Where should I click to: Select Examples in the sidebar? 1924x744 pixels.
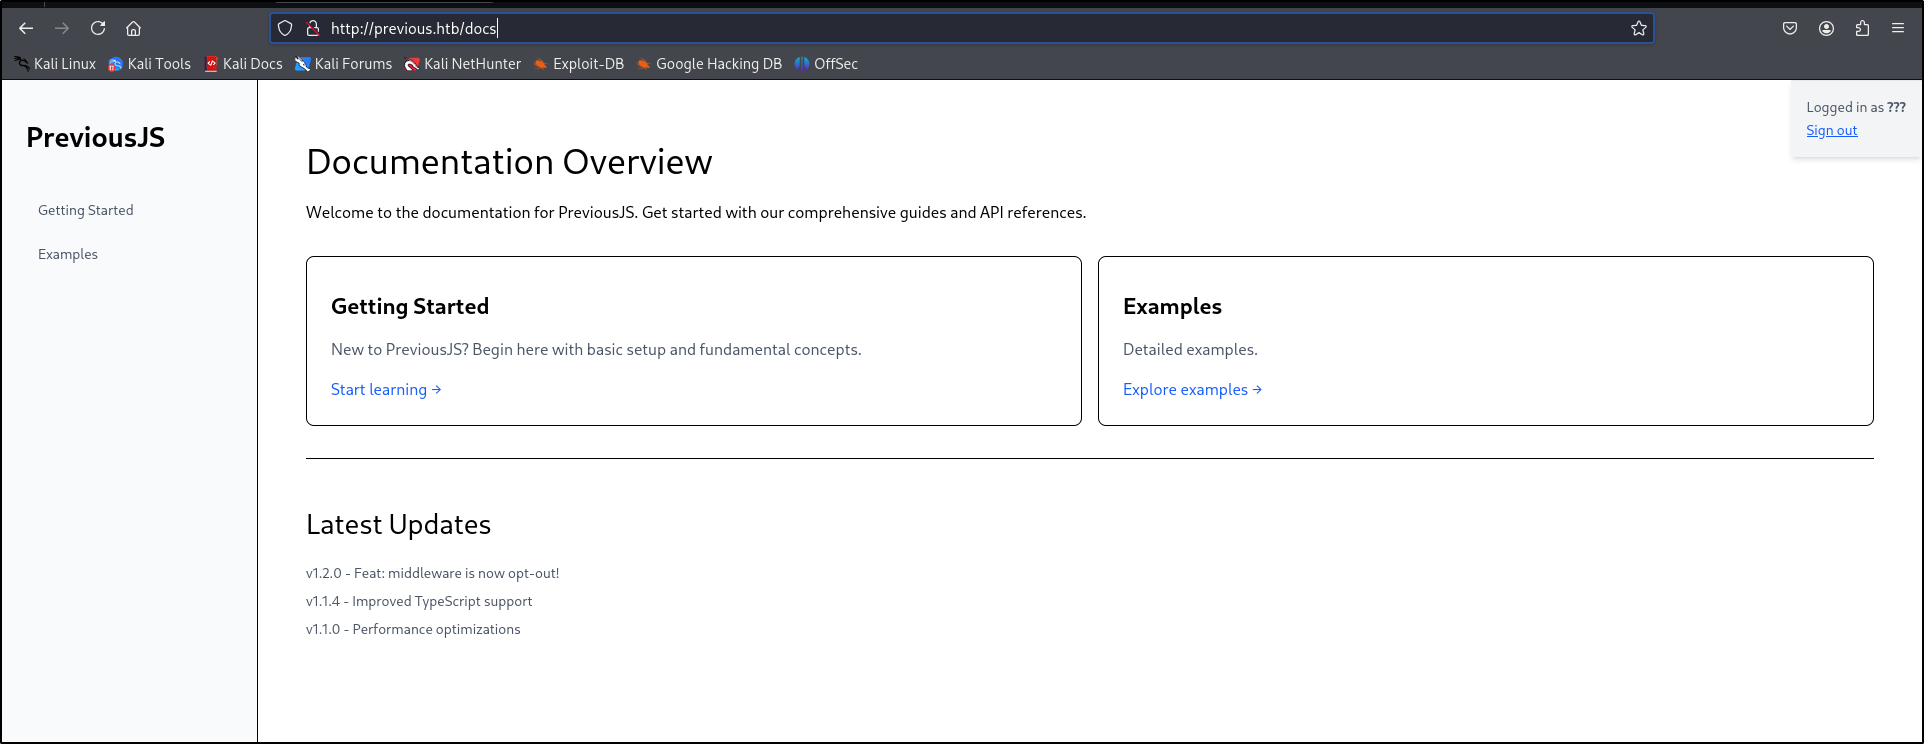pos(68,254)
